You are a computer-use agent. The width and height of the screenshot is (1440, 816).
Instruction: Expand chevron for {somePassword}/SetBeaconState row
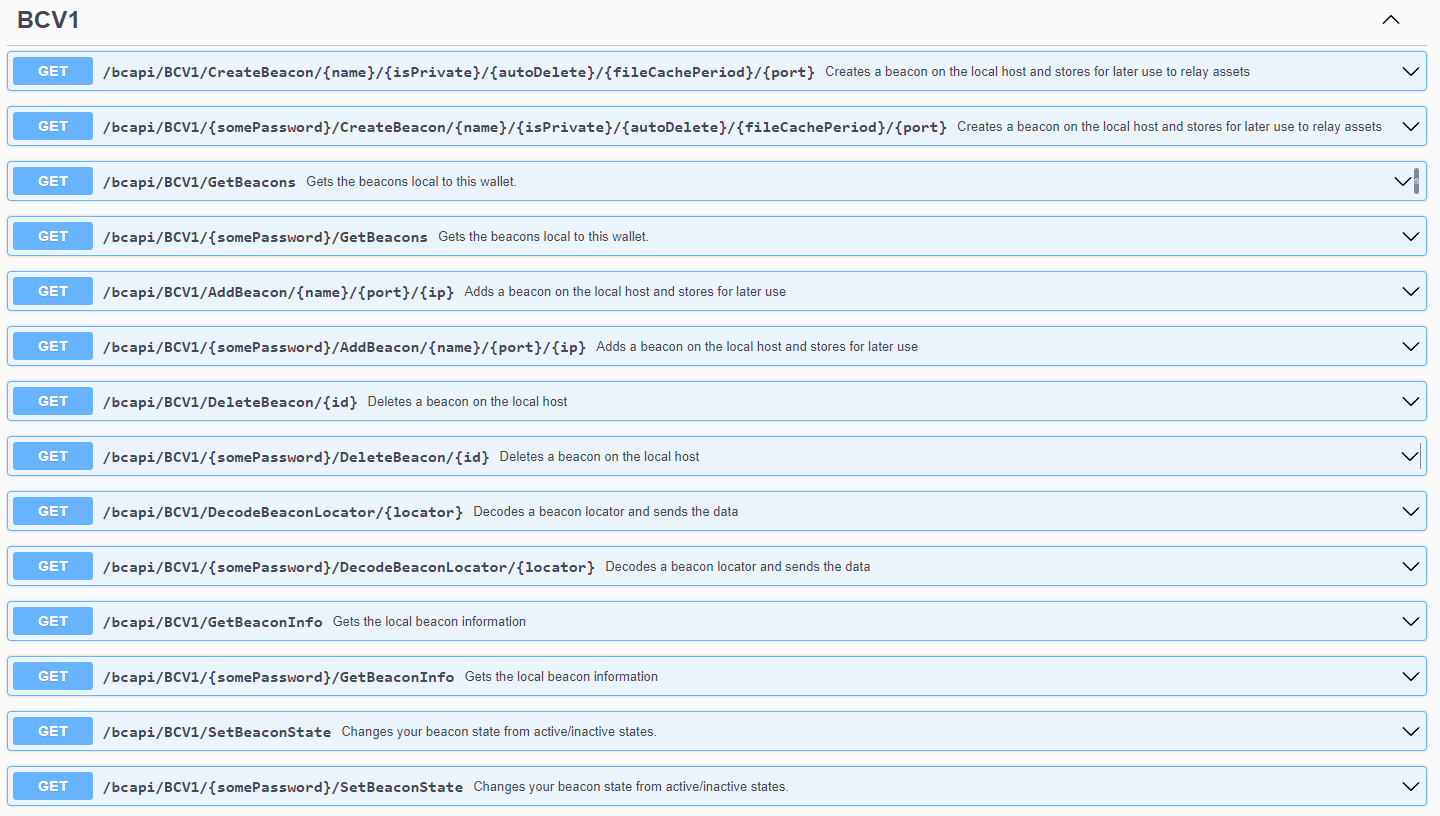1411,787
